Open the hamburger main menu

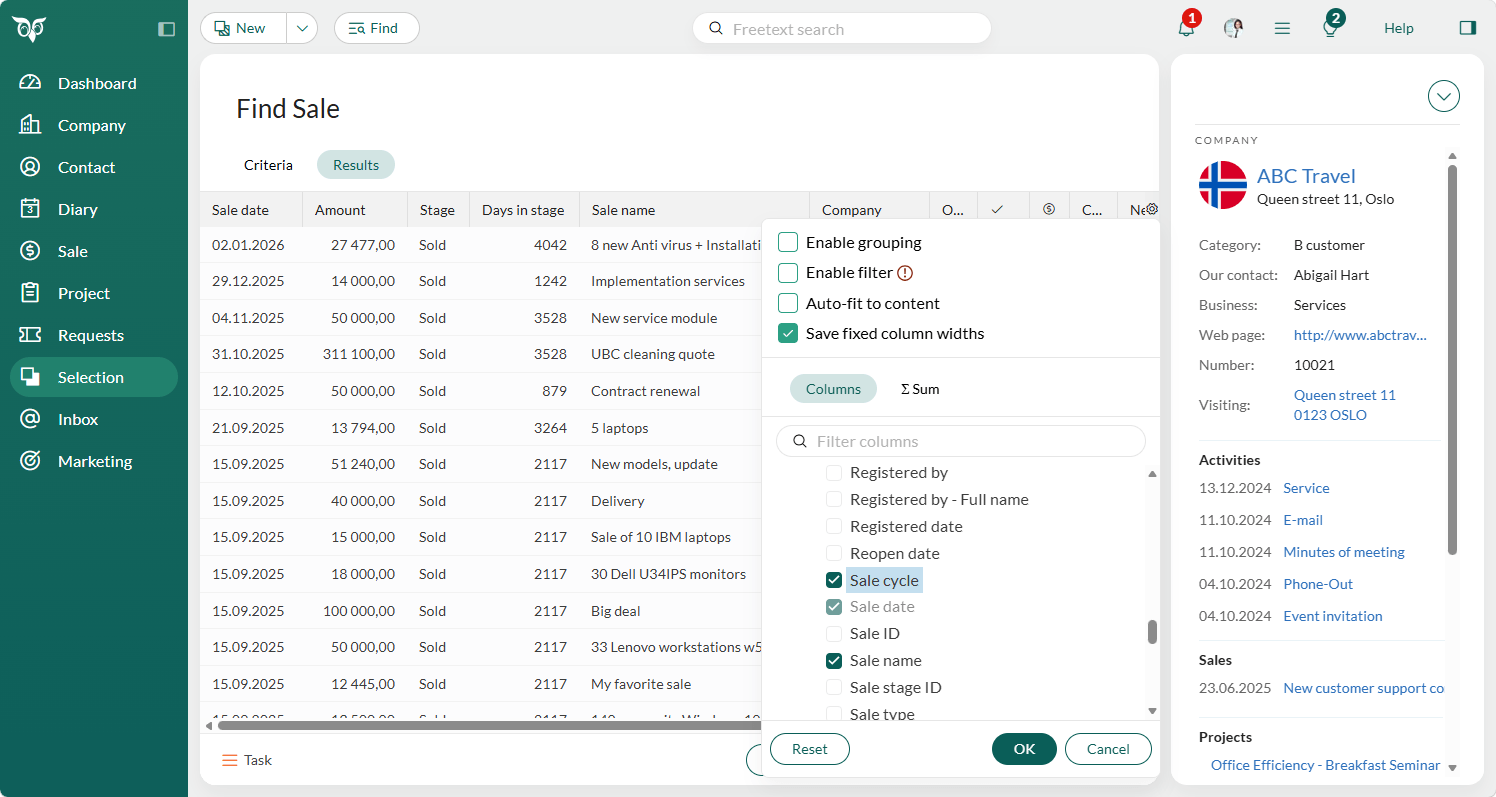coord(1282,28)
